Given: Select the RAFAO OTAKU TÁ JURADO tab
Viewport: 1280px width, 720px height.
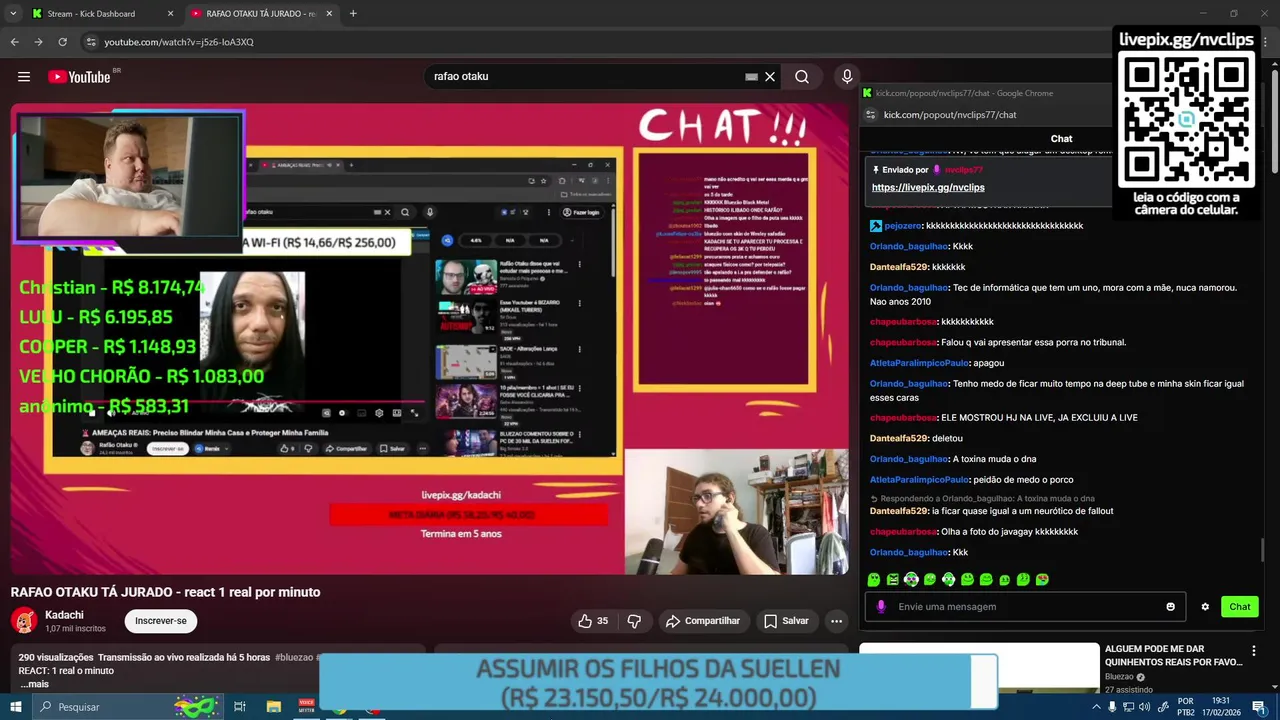Looking at the screenshot, I should coord(260,13).
